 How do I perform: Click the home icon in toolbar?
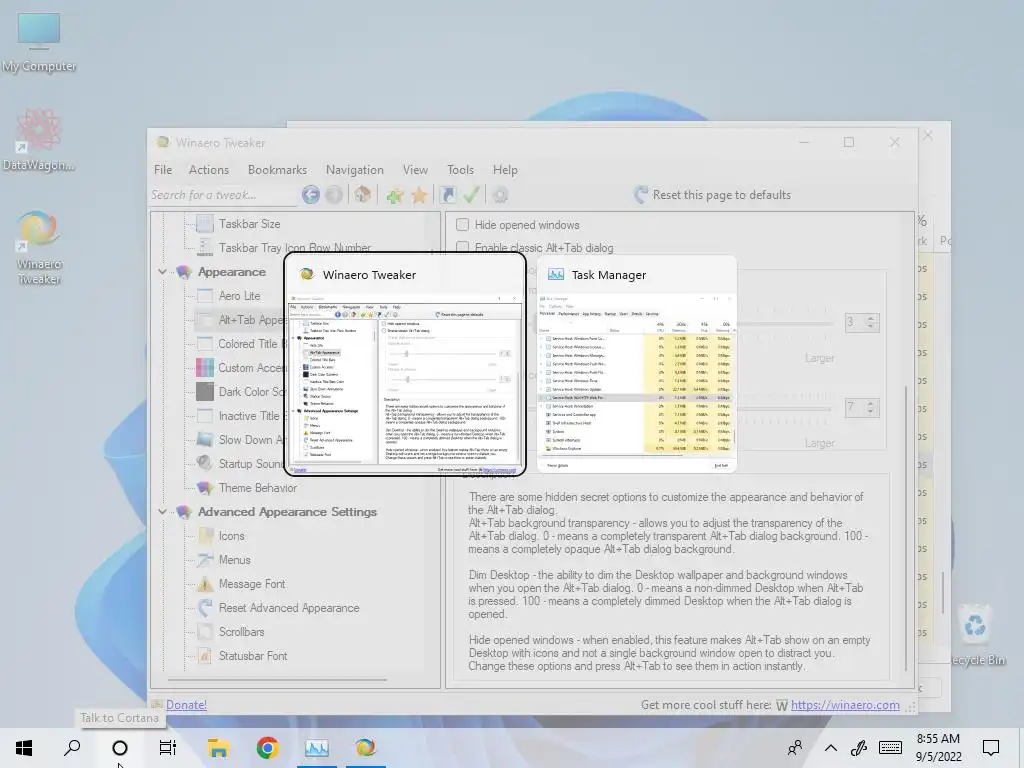tap(363, 195)
